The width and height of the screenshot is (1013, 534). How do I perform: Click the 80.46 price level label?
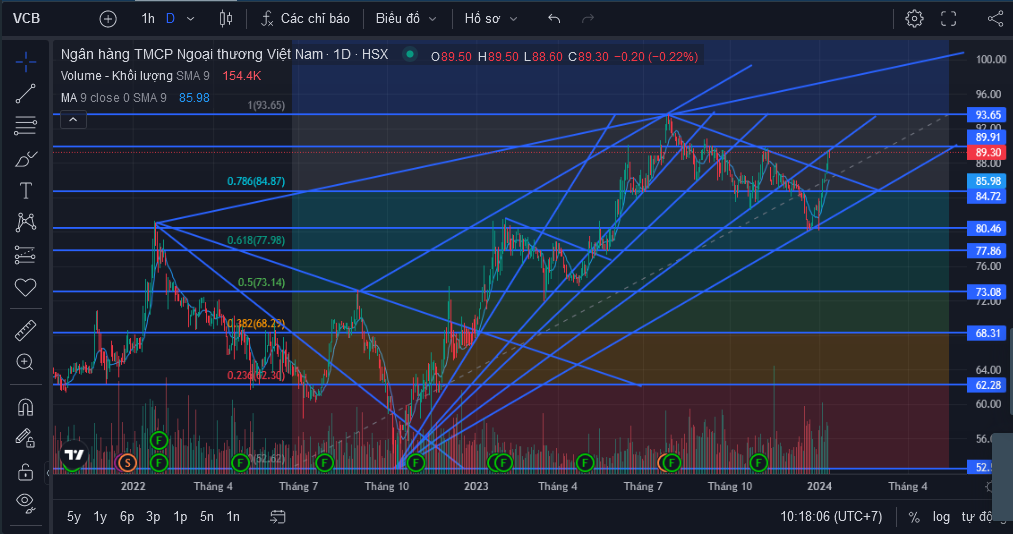pyautogui.click(x=987, y=228)
